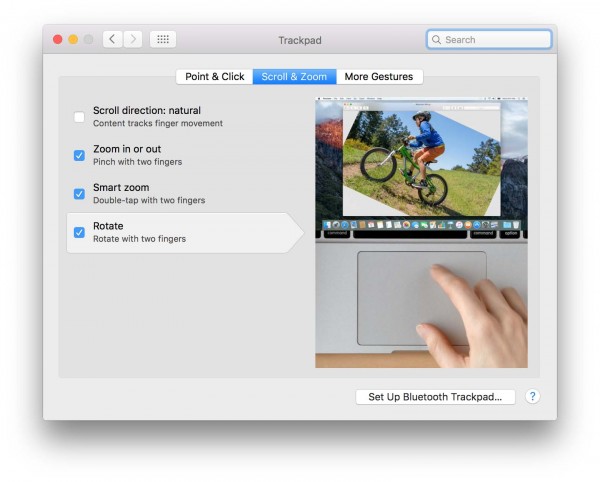
Task: Open the More Gestures tab
Action: (379, 77)
